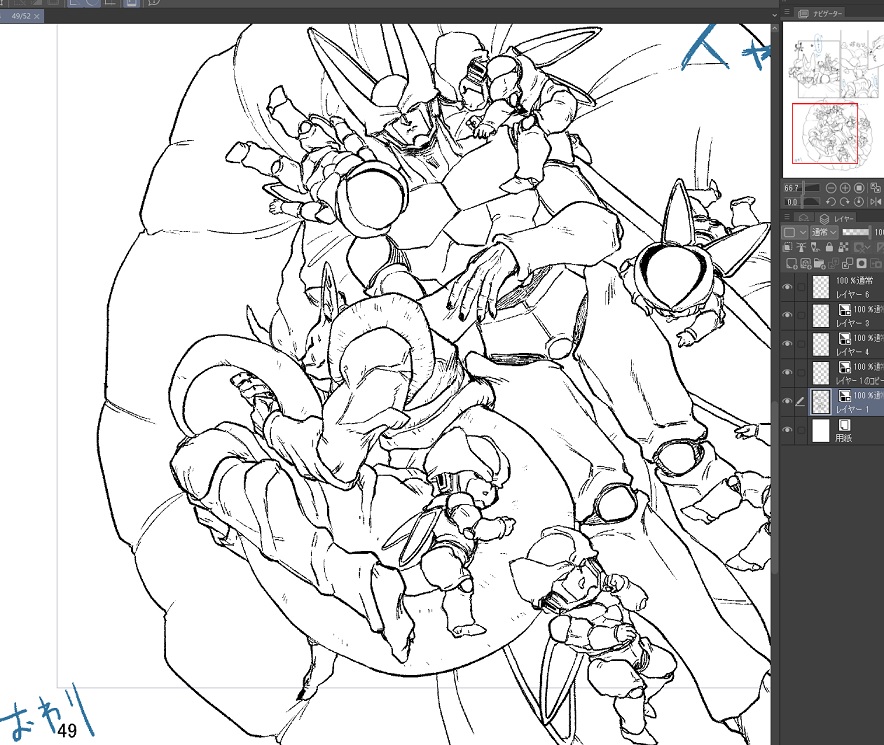Create new raster layer
The height and width of the screenshot is (745, 884).
pyautogui.click(x=792, y=263)
